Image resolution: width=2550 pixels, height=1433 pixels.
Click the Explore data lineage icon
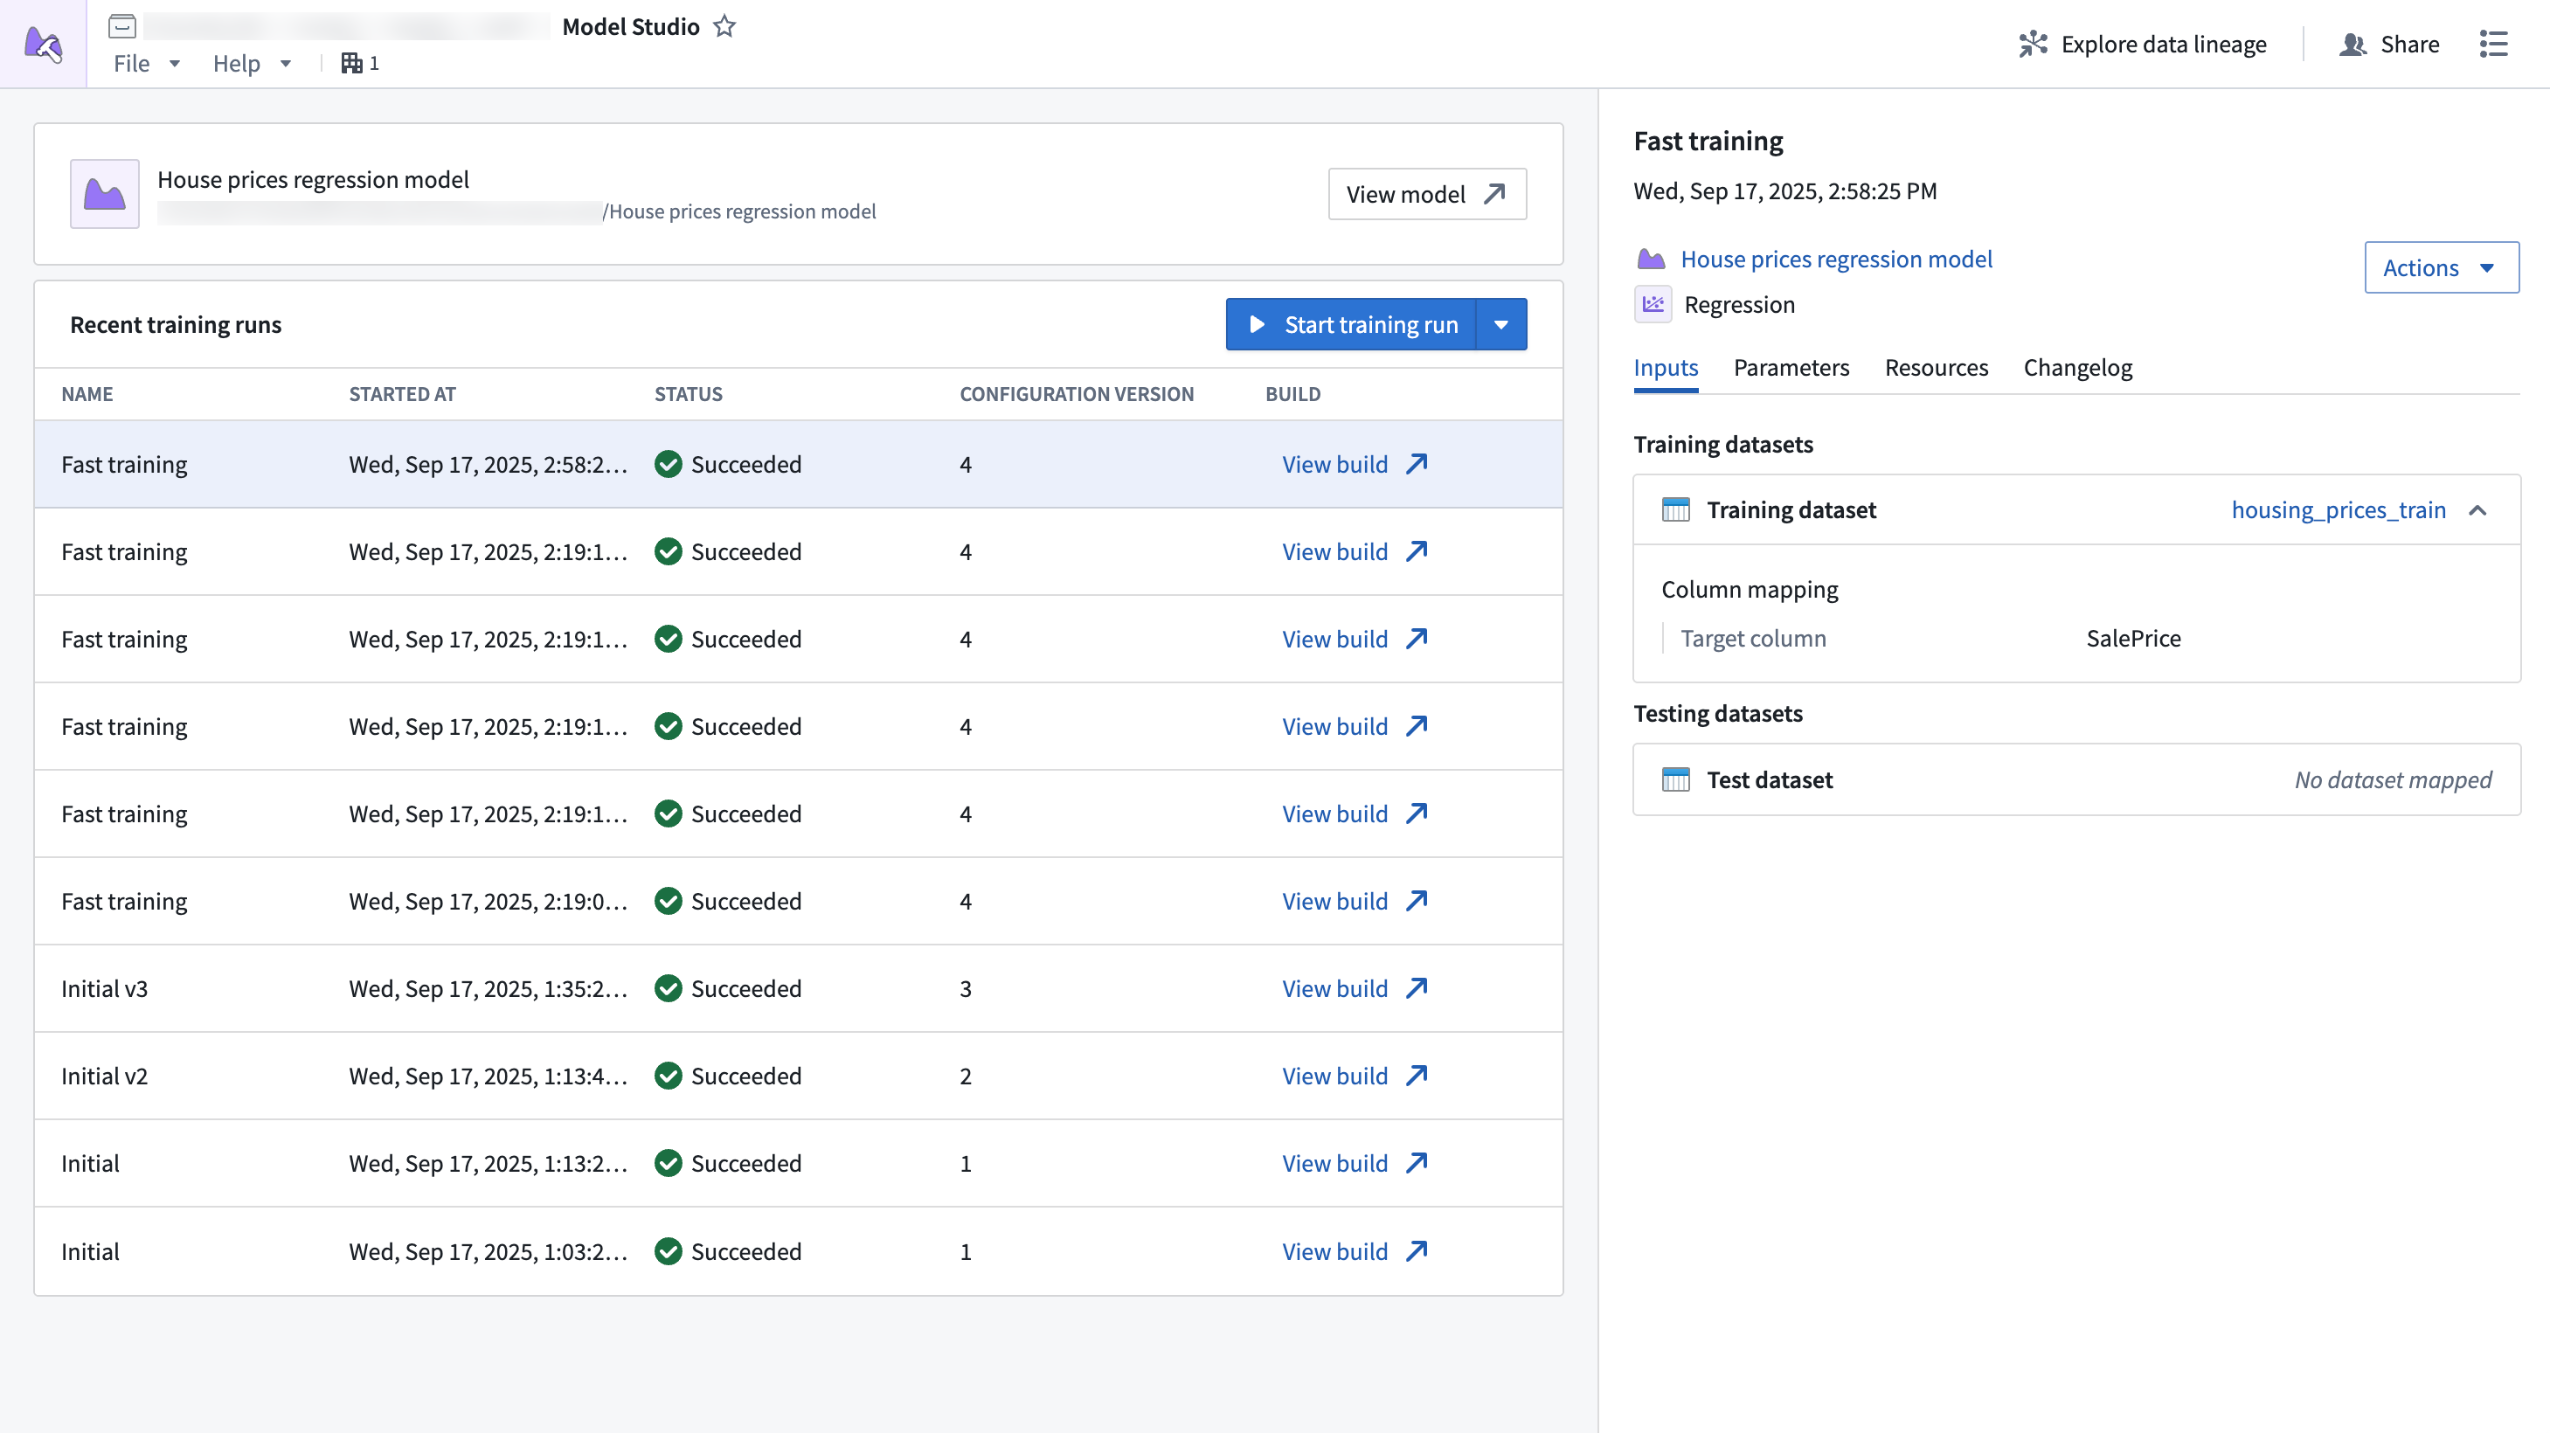point(2032,44)
